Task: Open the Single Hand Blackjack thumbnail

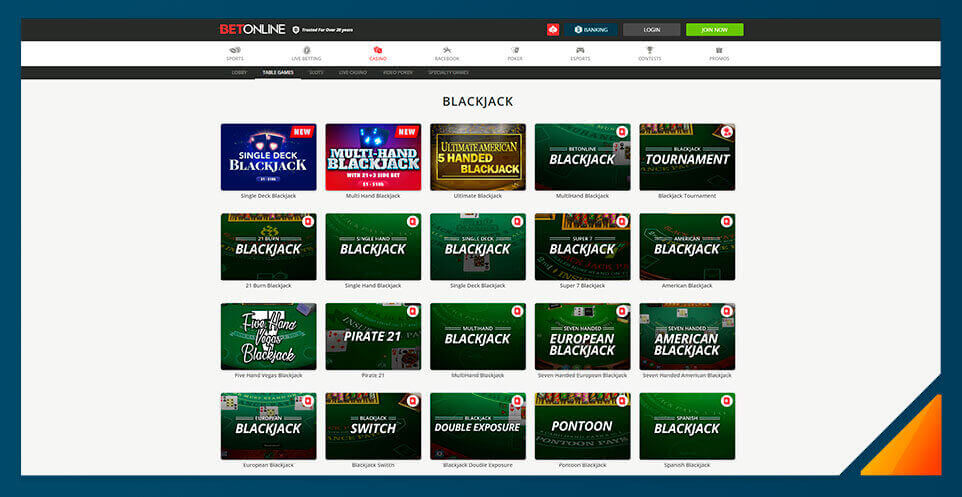Action: (x=373, y=247)
